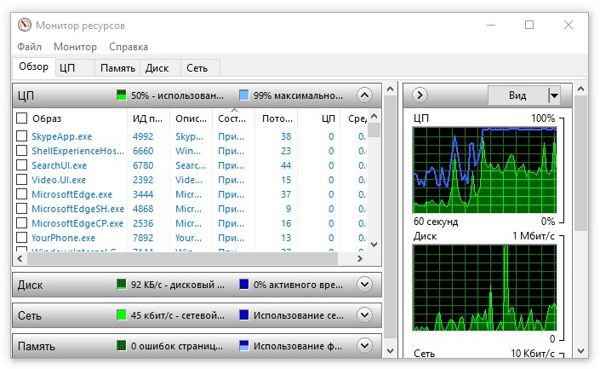This screenshot has width=600, height=369.
Task: Toggle the Образ select-all checkbox
Action: (x=22, y=118)
